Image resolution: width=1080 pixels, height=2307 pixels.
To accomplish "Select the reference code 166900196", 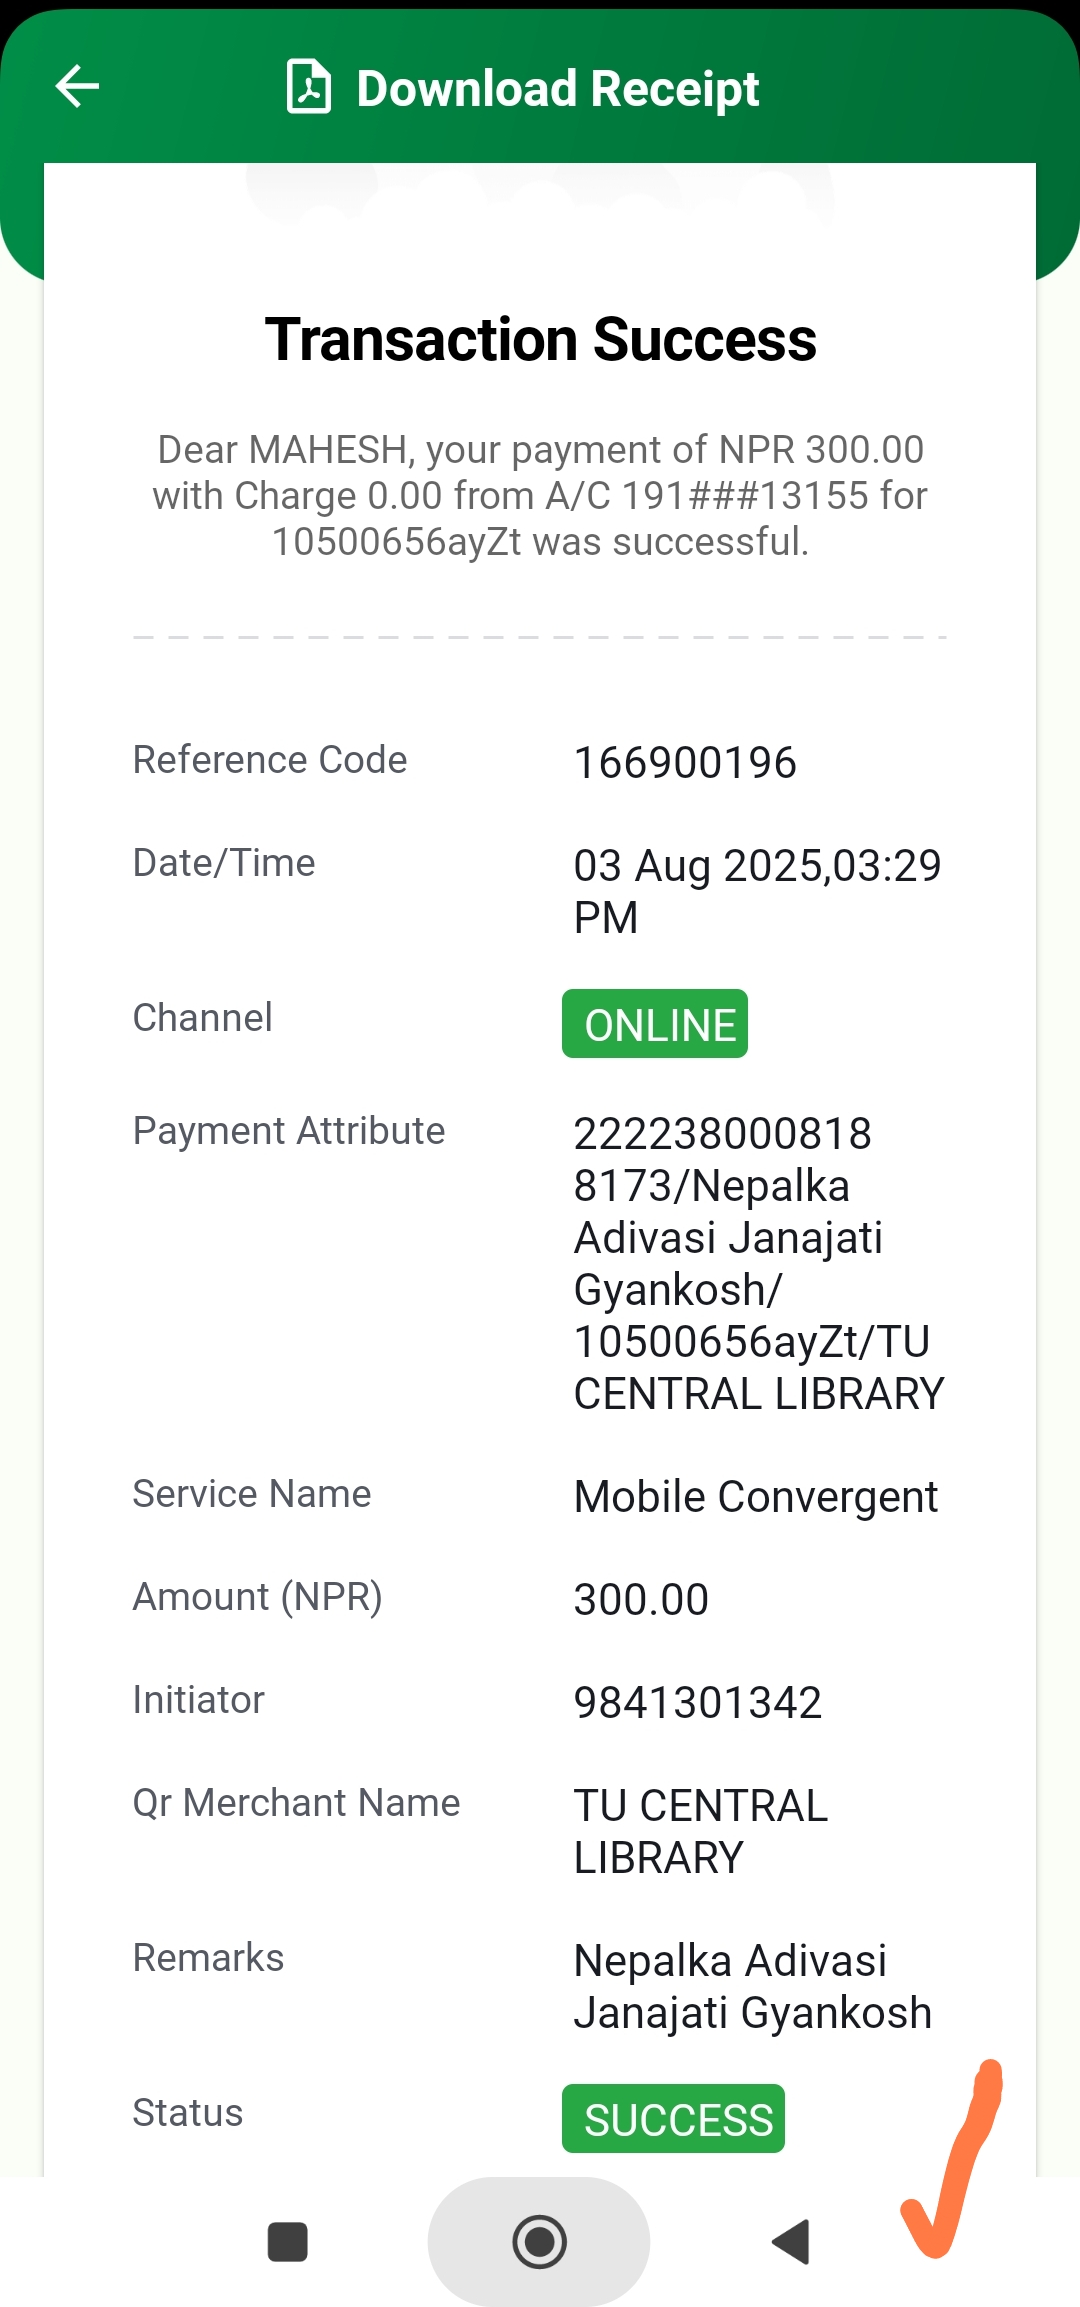I will click(685, 763).
